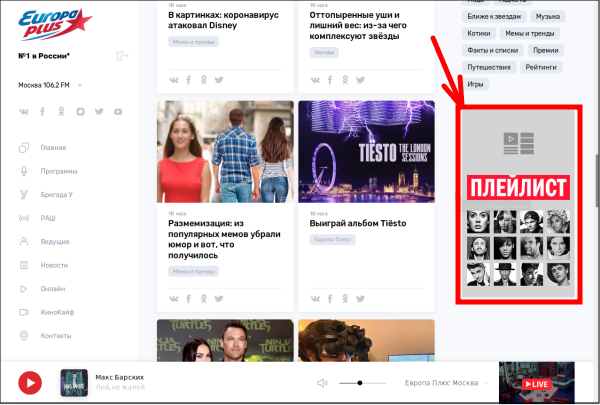Open Новости menu item
Viewport: 600px width, 405px height.
tap(54, 265)
